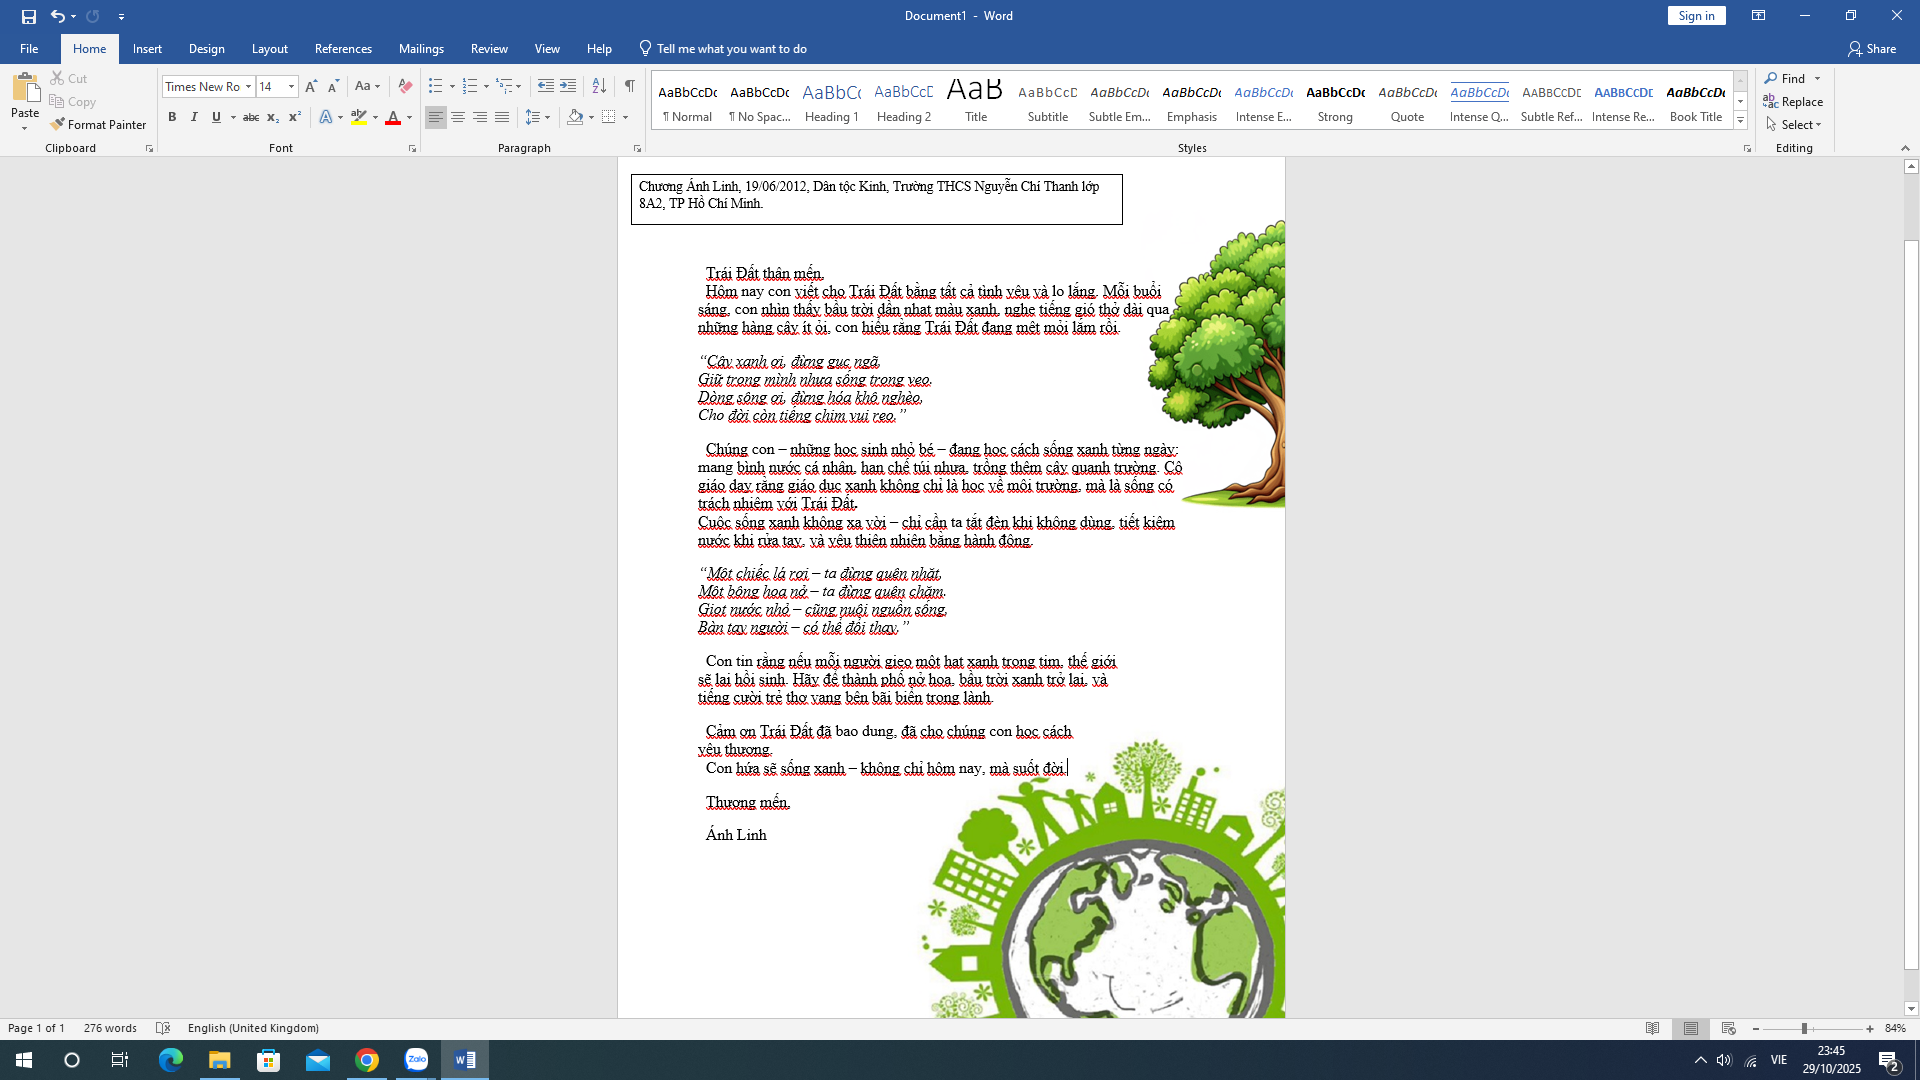This screenshot has height=1080, width=1920.
Task: Open Zalo from the taskbar
Action: [x=416, y=1060]
